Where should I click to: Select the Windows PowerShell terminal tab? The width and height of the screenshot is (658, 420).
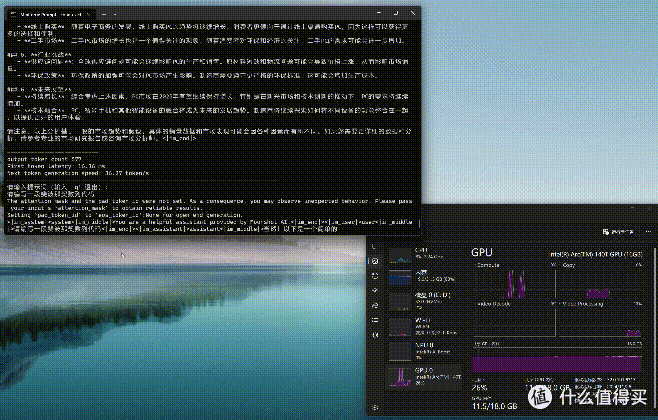pyautogui.click(x=50, y=14)
